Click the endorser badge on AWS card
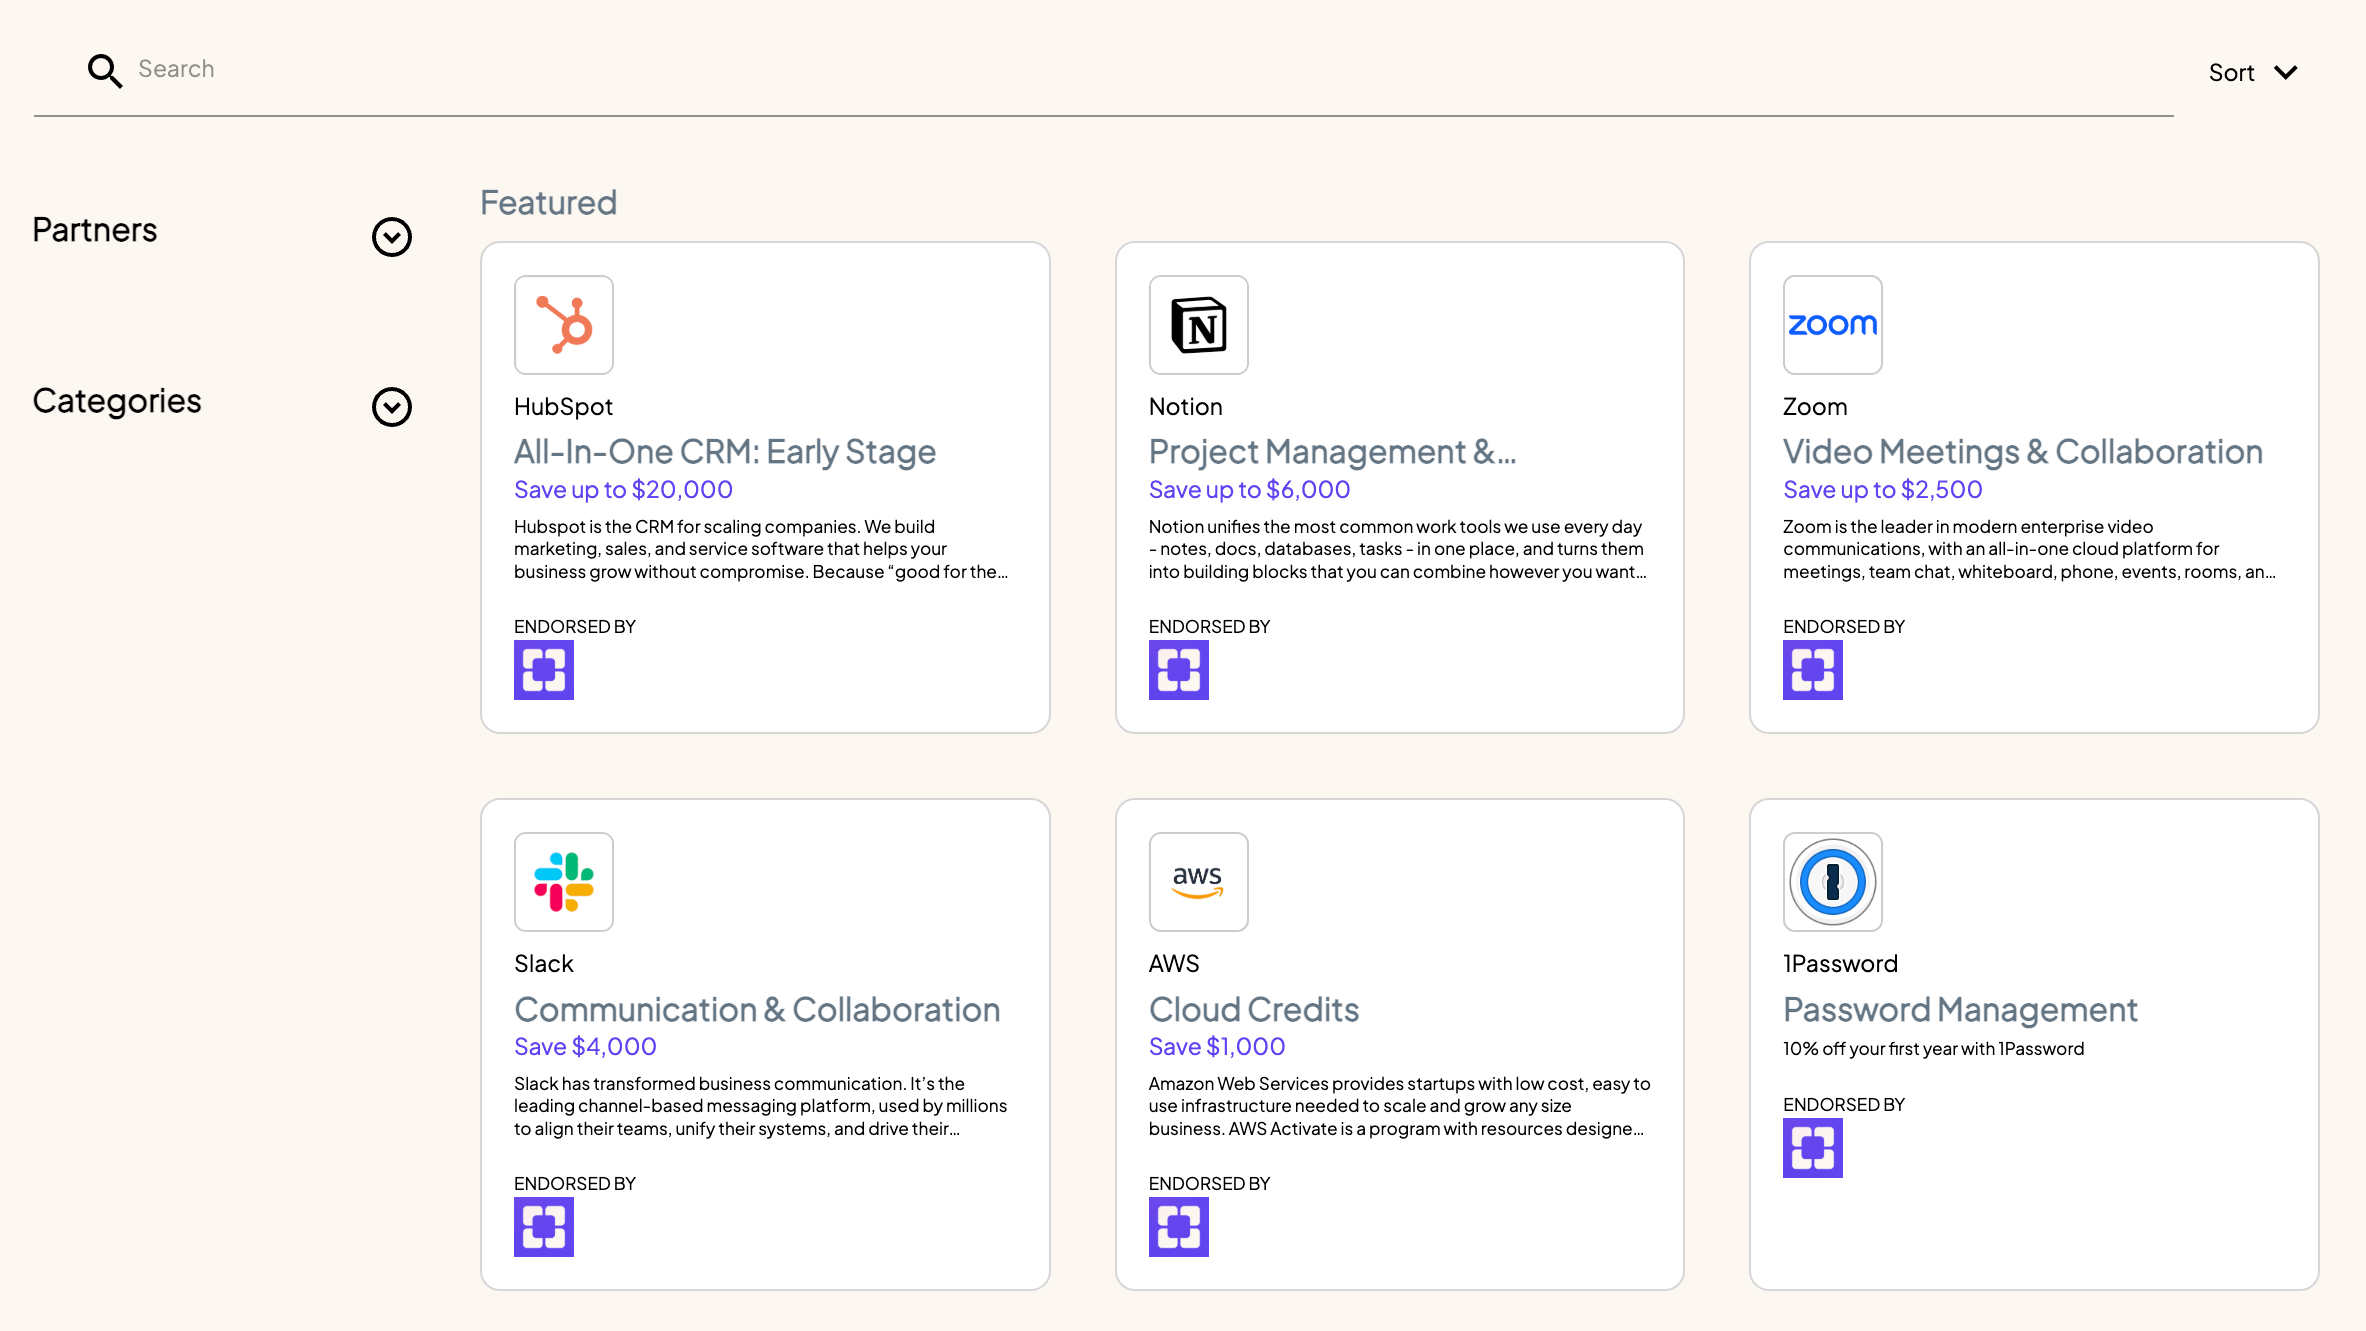This screenshot has height=1331, width=2366. tap(1178, 1227)
